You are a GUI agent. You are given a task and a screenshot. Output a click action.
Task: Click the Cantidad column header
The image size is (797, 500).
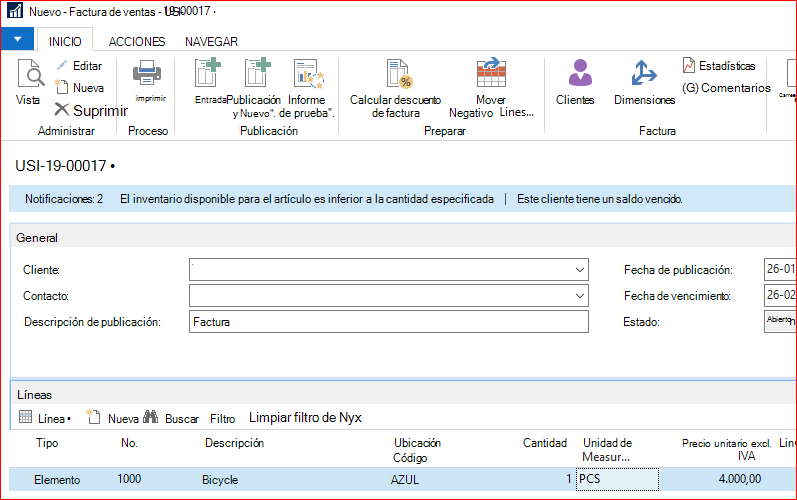544,443
